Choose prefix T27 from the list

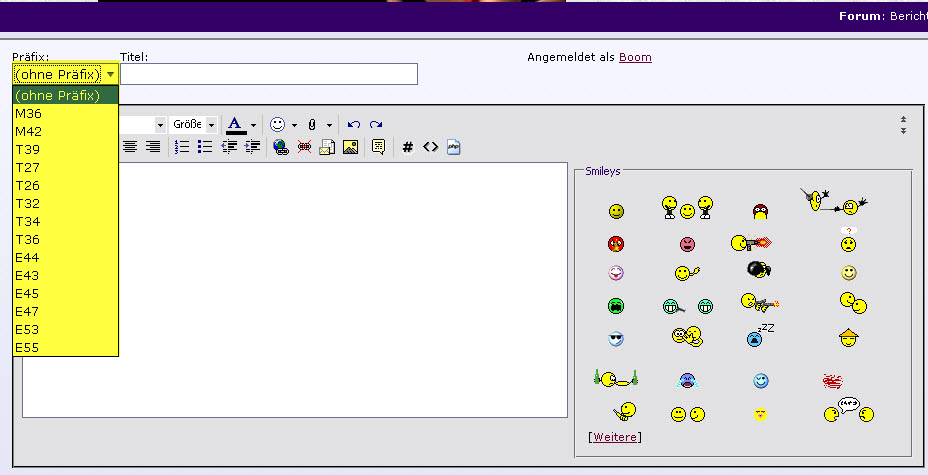(x=66, y=167)
